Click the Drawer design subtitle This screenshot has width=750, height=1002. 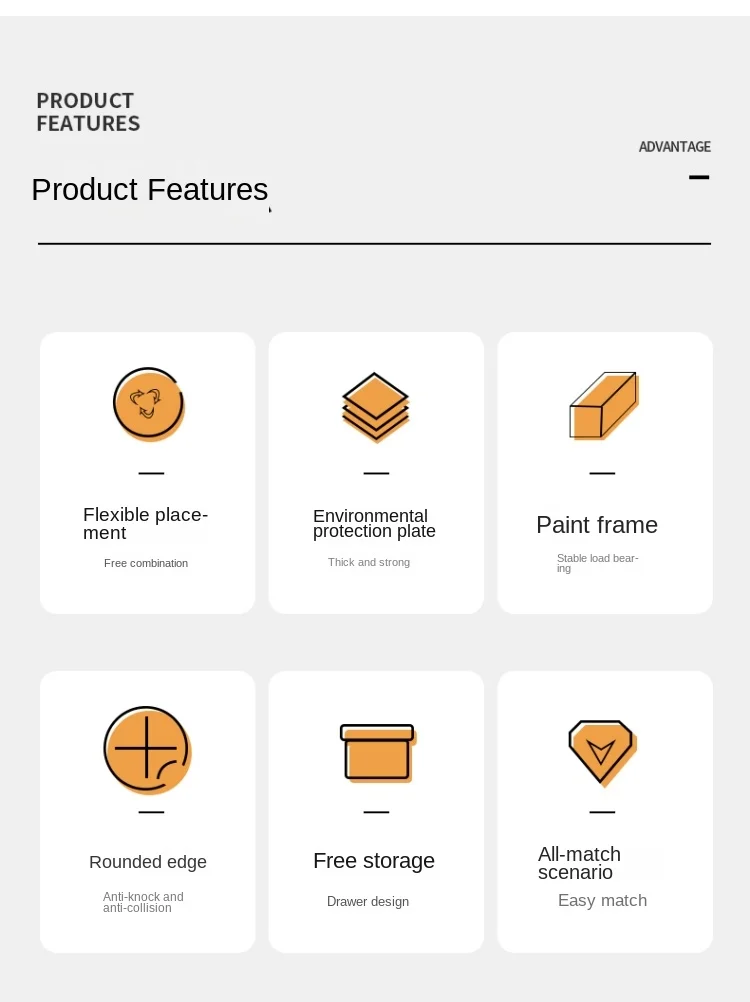(368, 902)
